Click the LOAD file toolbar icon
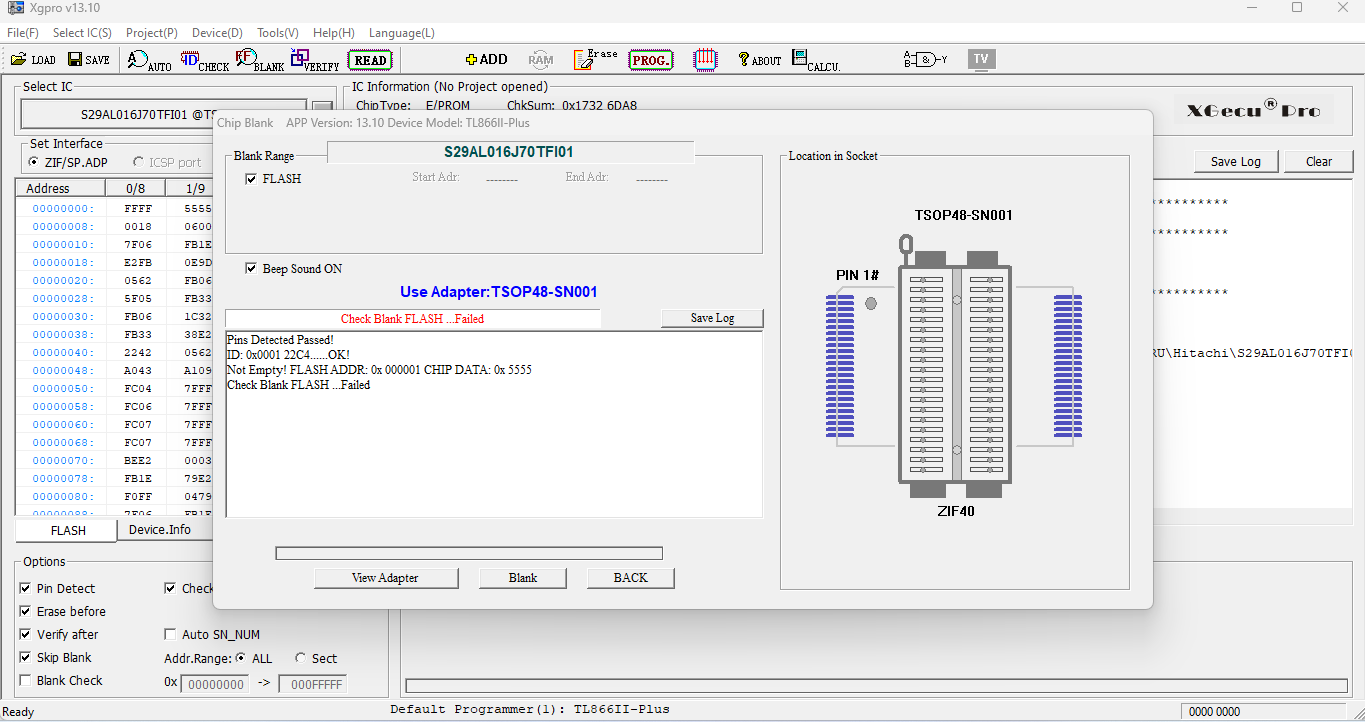Screen dimensions: 1365x722 [33, 60]
